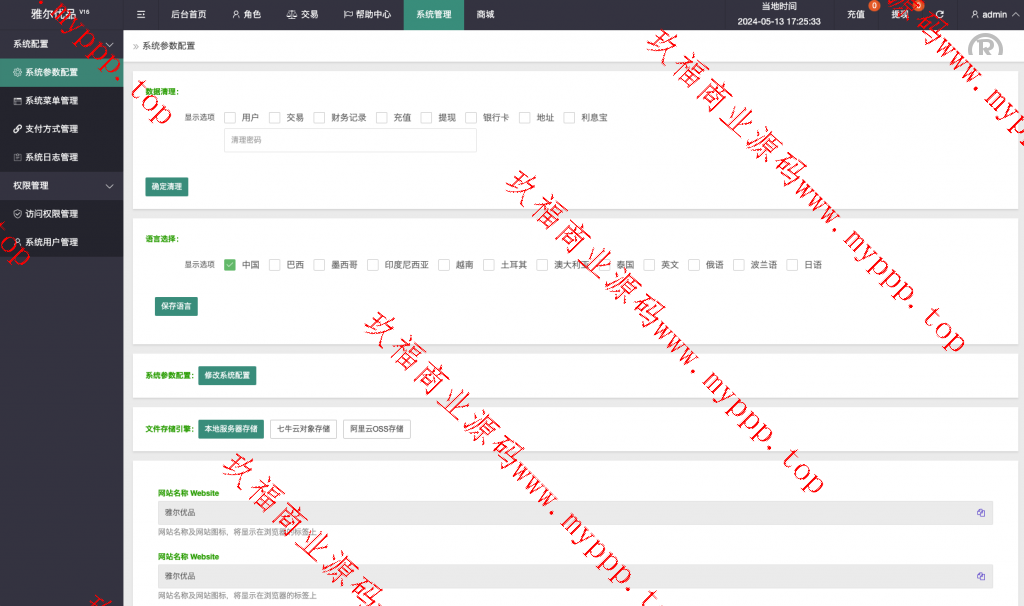Screen dimensions: 1024x606
Task: Focus the 清理密码 input field
Action: click(350, 140)
